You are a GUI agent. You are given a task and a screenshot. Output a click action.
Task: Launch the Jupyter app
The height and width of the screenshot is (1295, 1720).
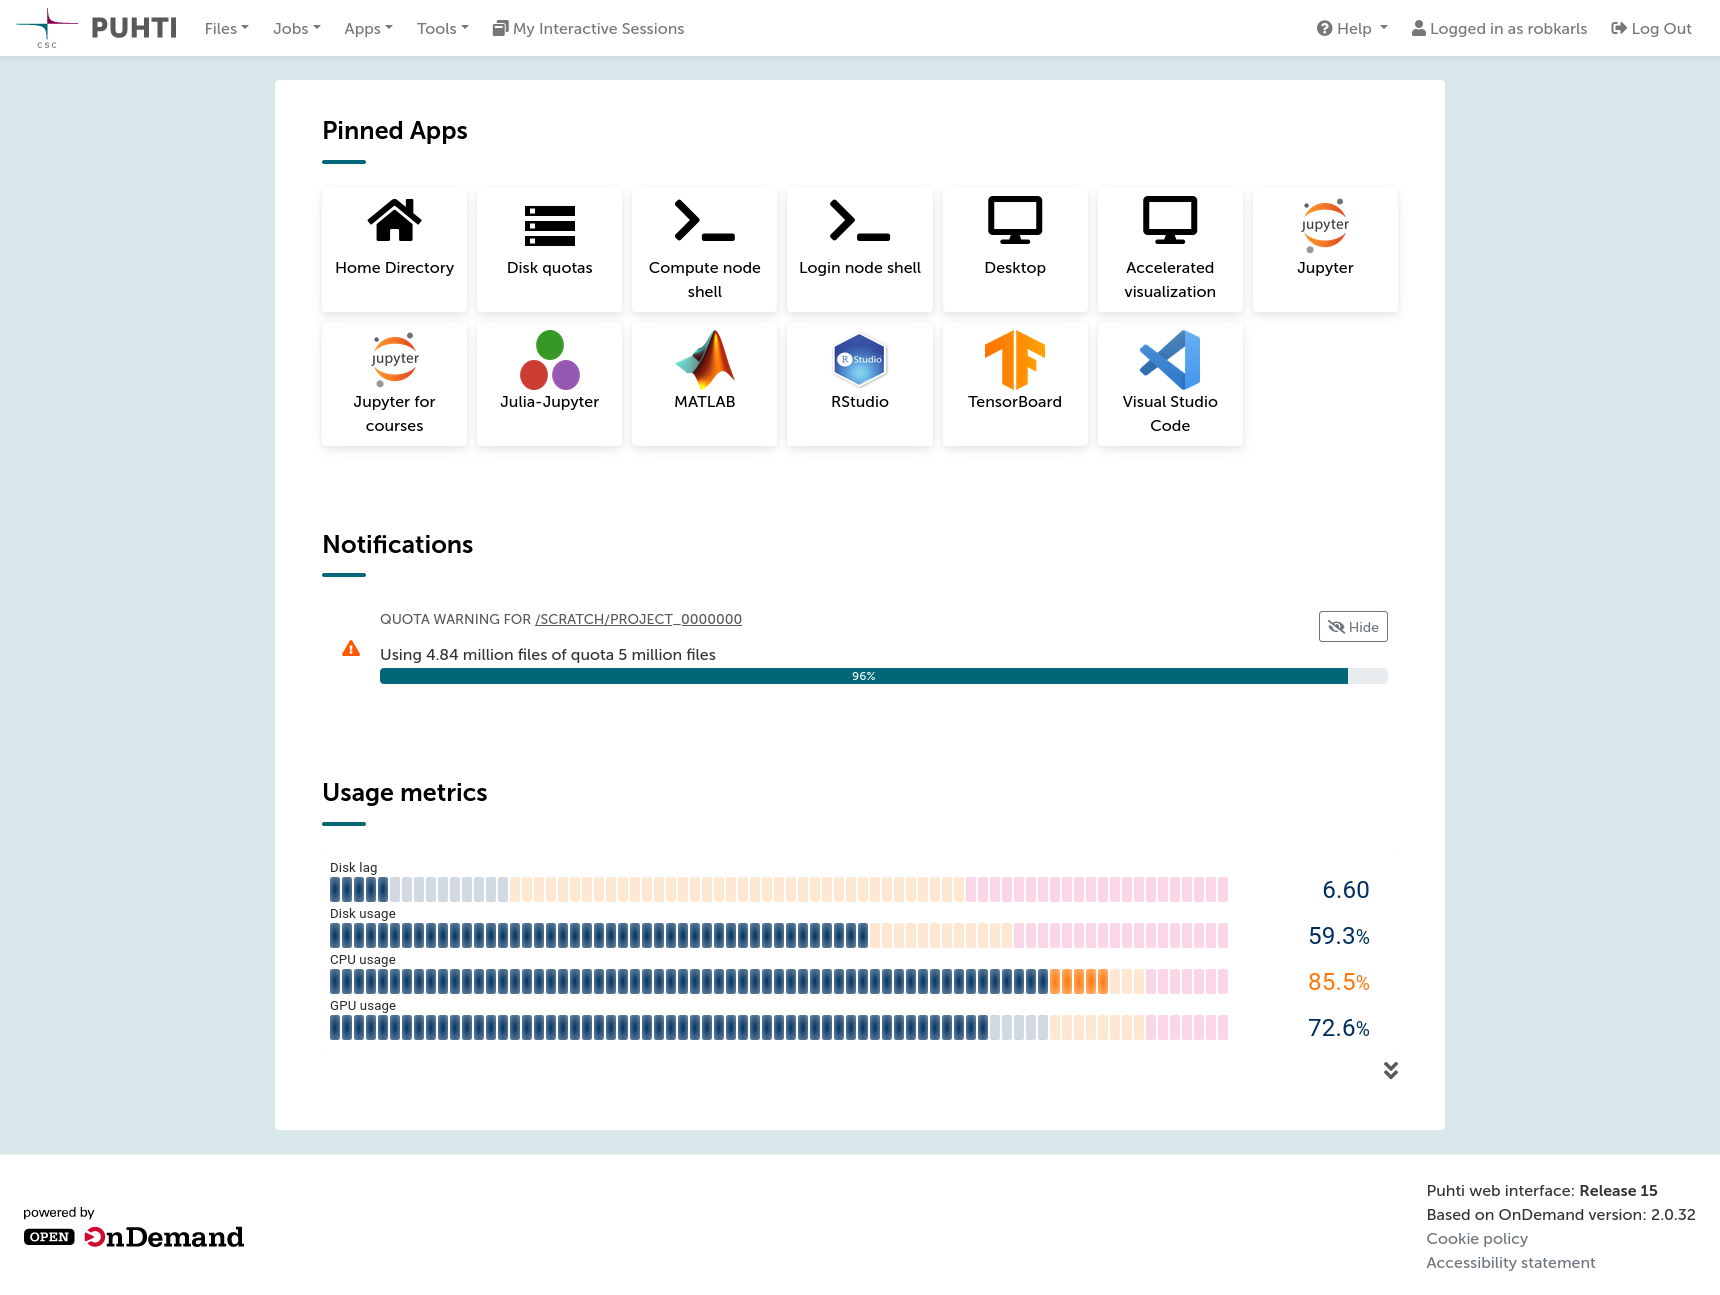click(1325, 250)
